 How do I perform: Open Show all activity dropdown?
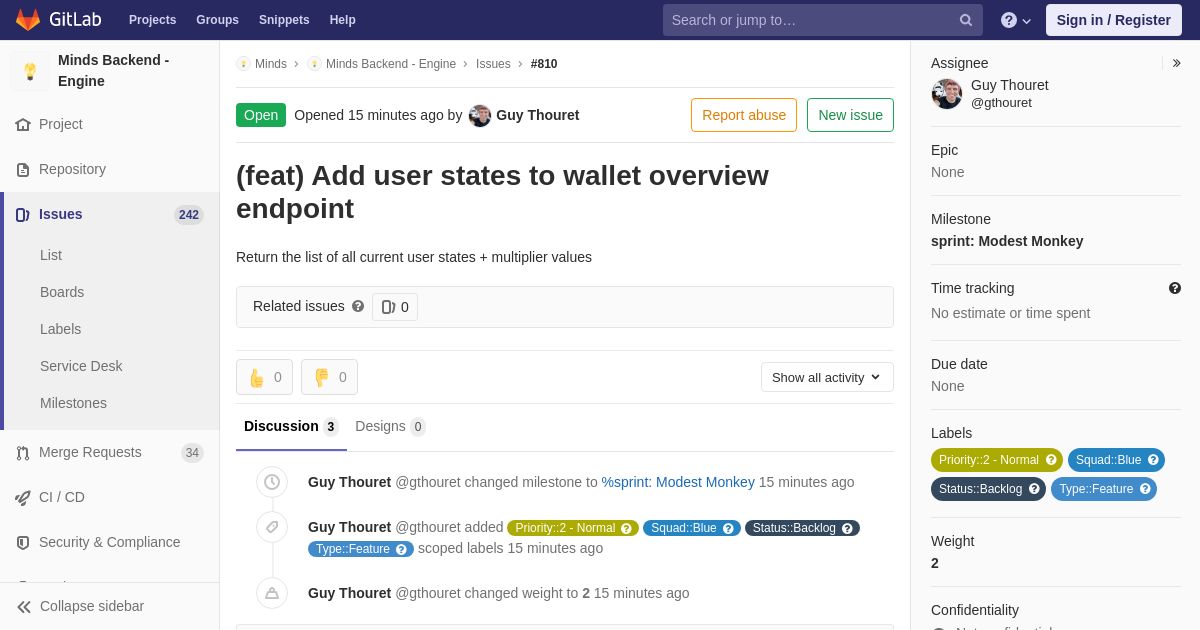click(x=827, y=377)
